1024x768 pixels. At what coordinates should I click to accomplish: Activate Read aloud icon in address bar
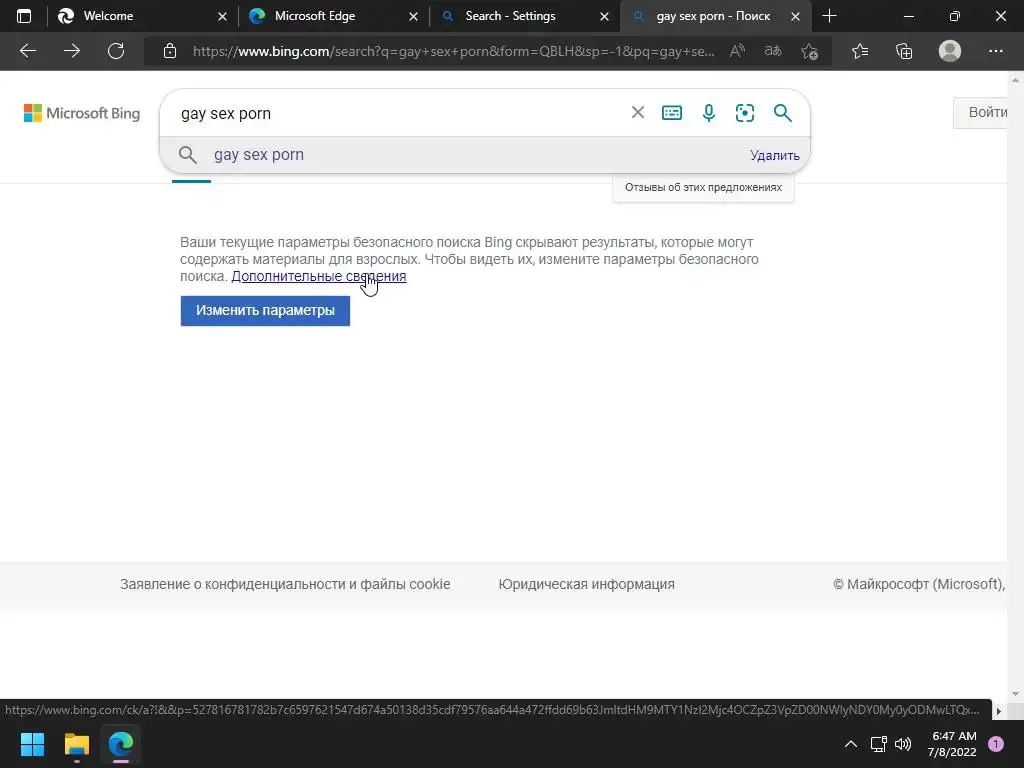point(737,51)
